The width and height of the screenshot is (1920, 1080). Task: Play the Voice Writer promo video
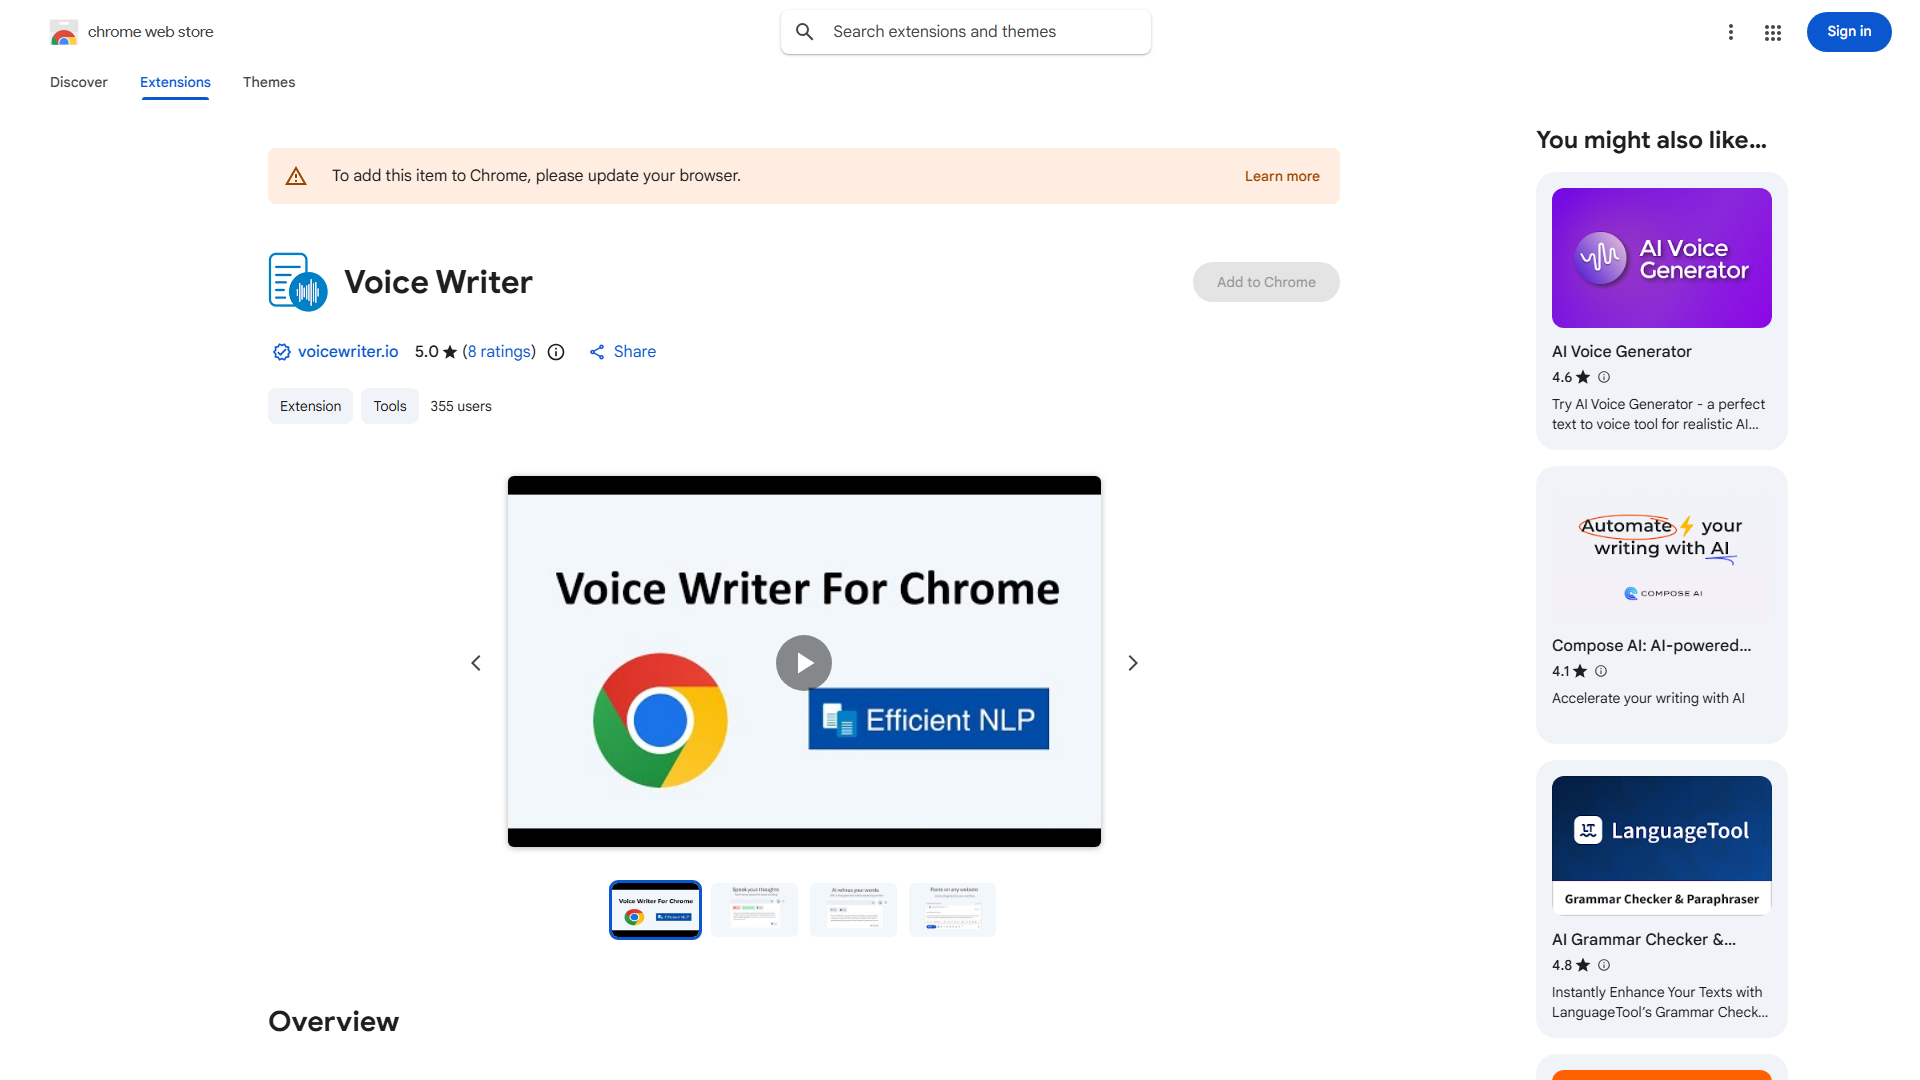803,662
